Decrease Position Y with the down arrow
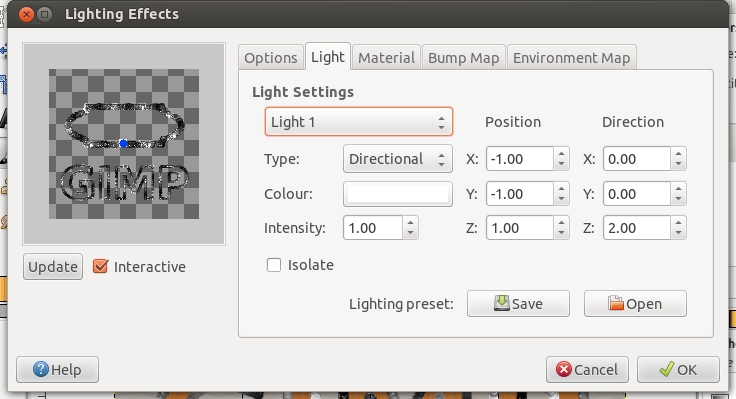 coord(561,200)
